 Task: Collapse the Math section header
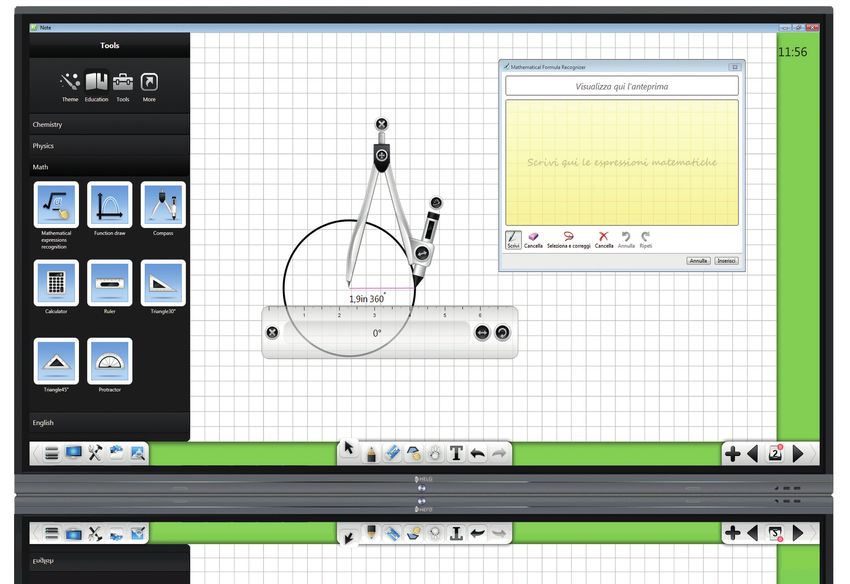[110, 167]
